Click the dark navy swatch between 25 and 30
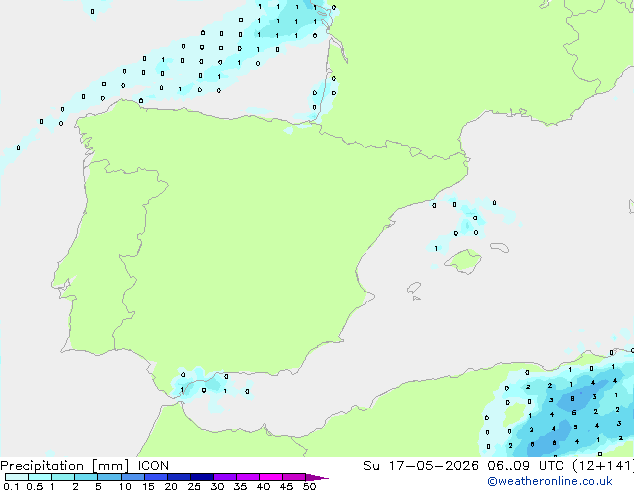The width and height of the screenshot is (634, 490). point(201,477)
